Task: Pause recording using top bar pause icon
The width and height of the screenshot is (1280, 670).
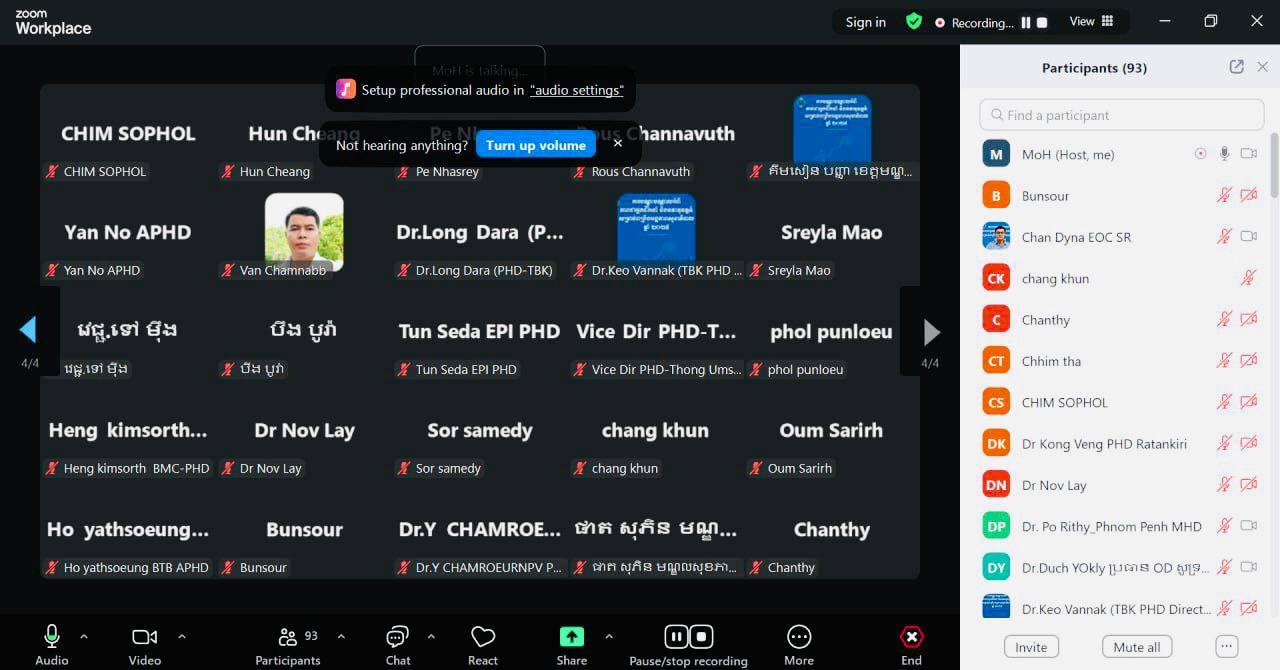Action: coord(1026,22)
